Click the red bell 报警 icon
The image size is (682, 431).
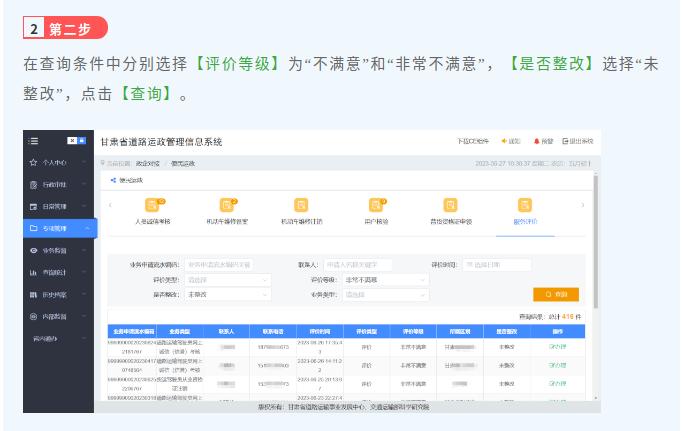[x=536, y=141]
